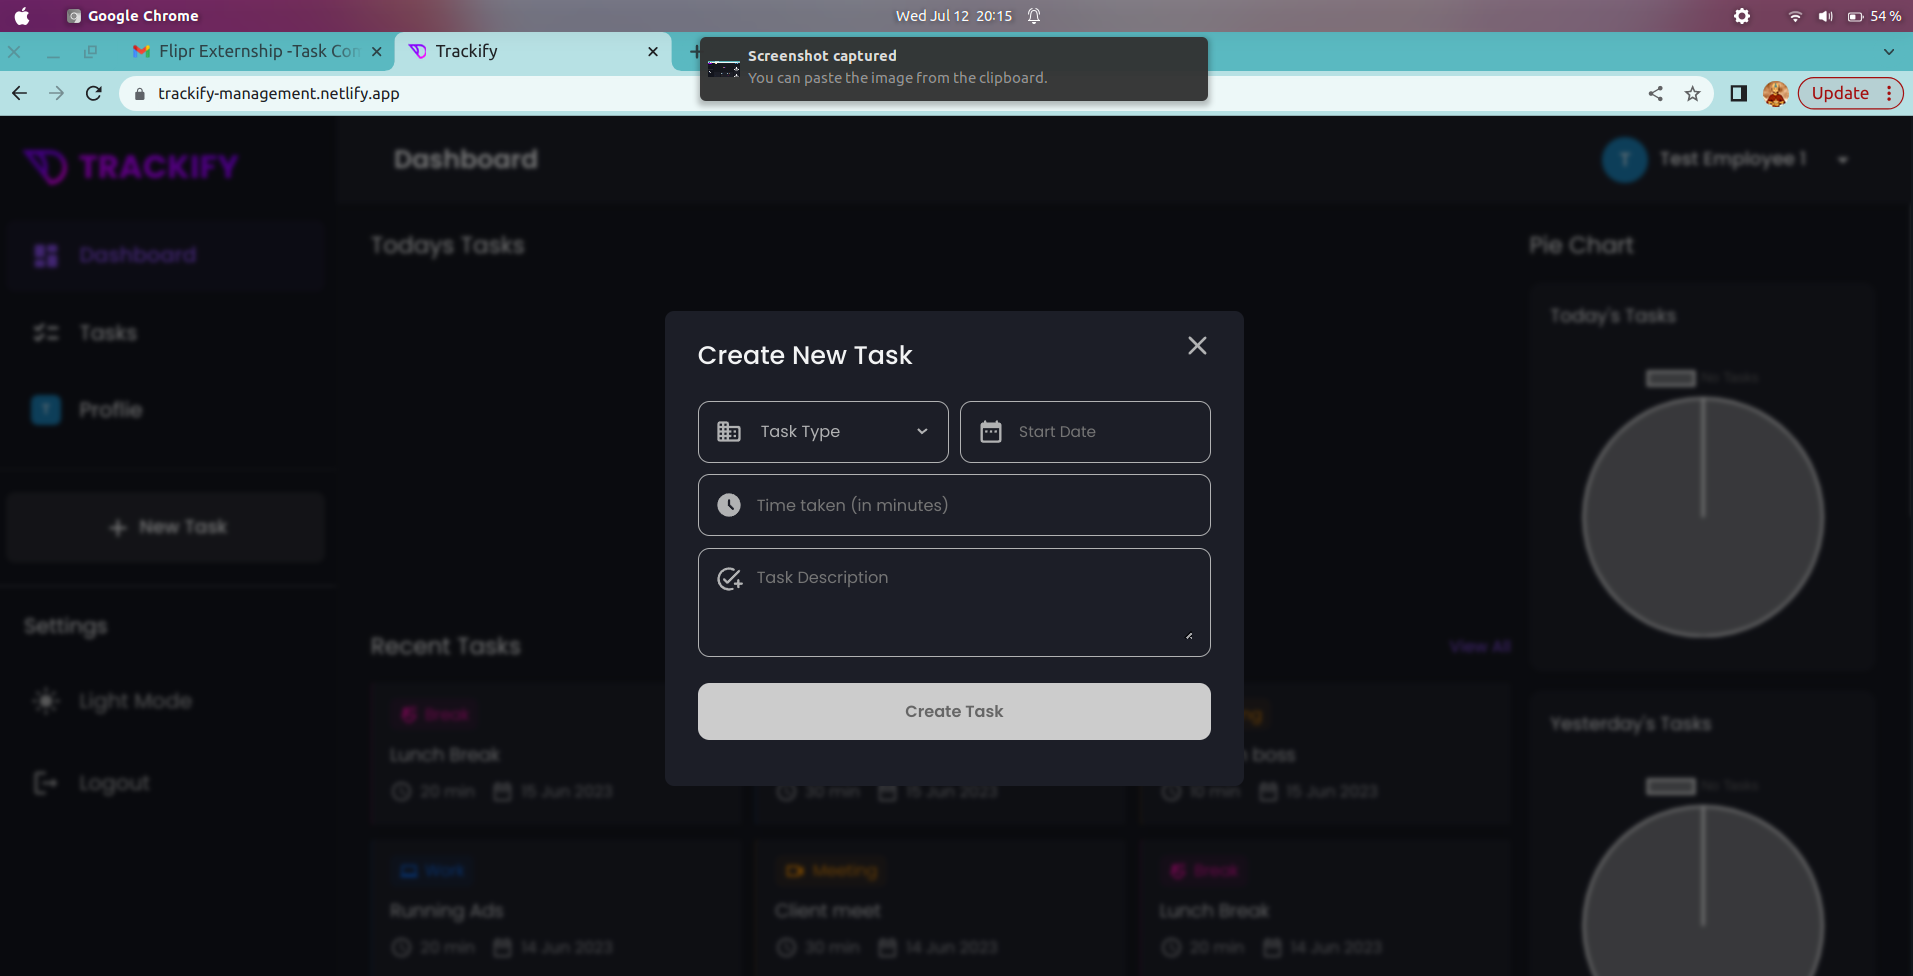Click the Logout icon in the sidebar
Screen dimensions: 1913x976
click(x=43, y=782)
